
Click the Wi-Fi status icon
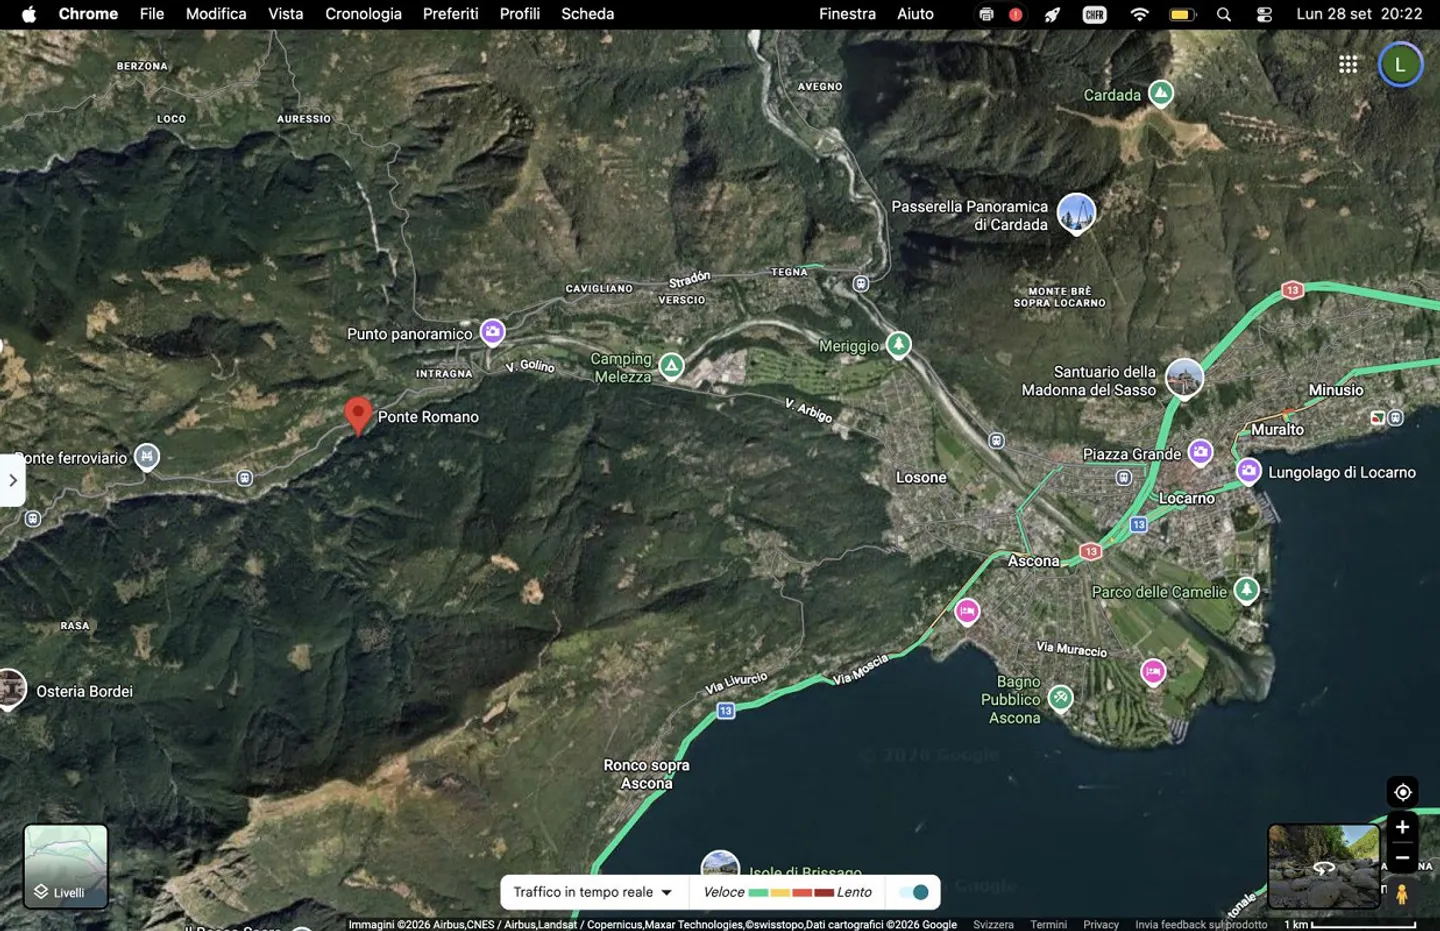[1139, 14]
